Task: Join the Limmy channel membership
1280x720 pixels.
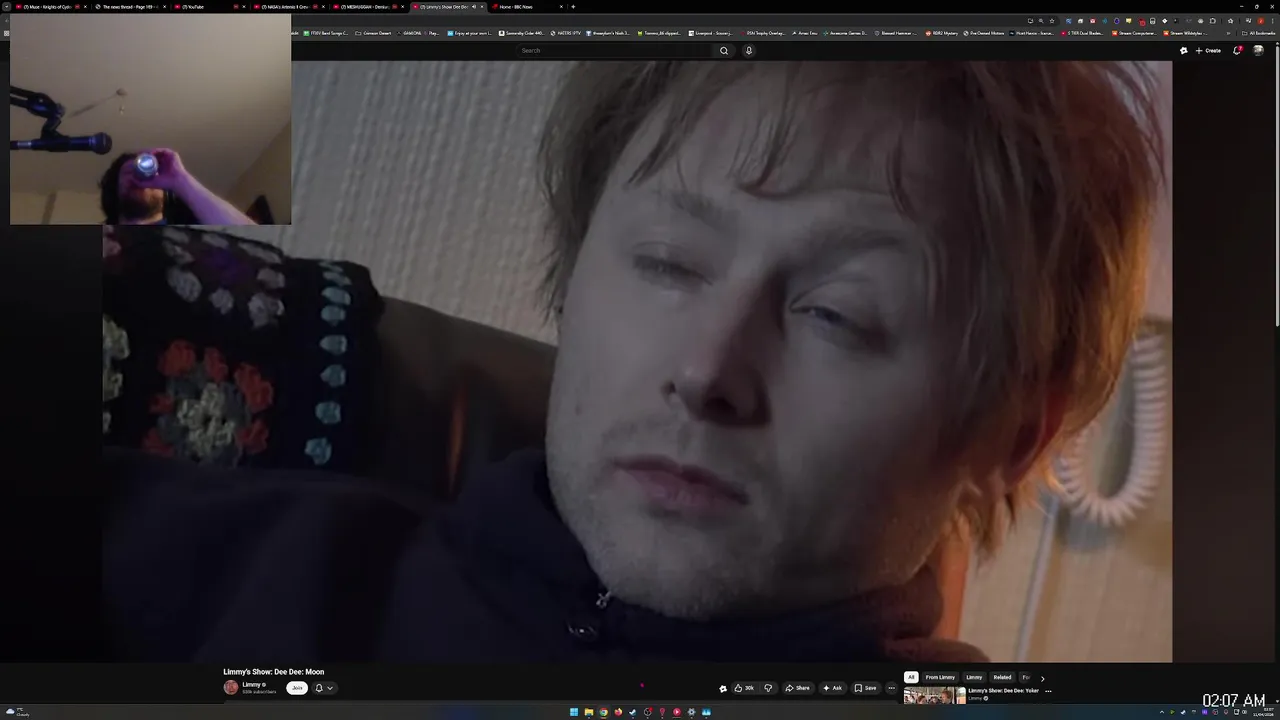Action: coord(297,688)
